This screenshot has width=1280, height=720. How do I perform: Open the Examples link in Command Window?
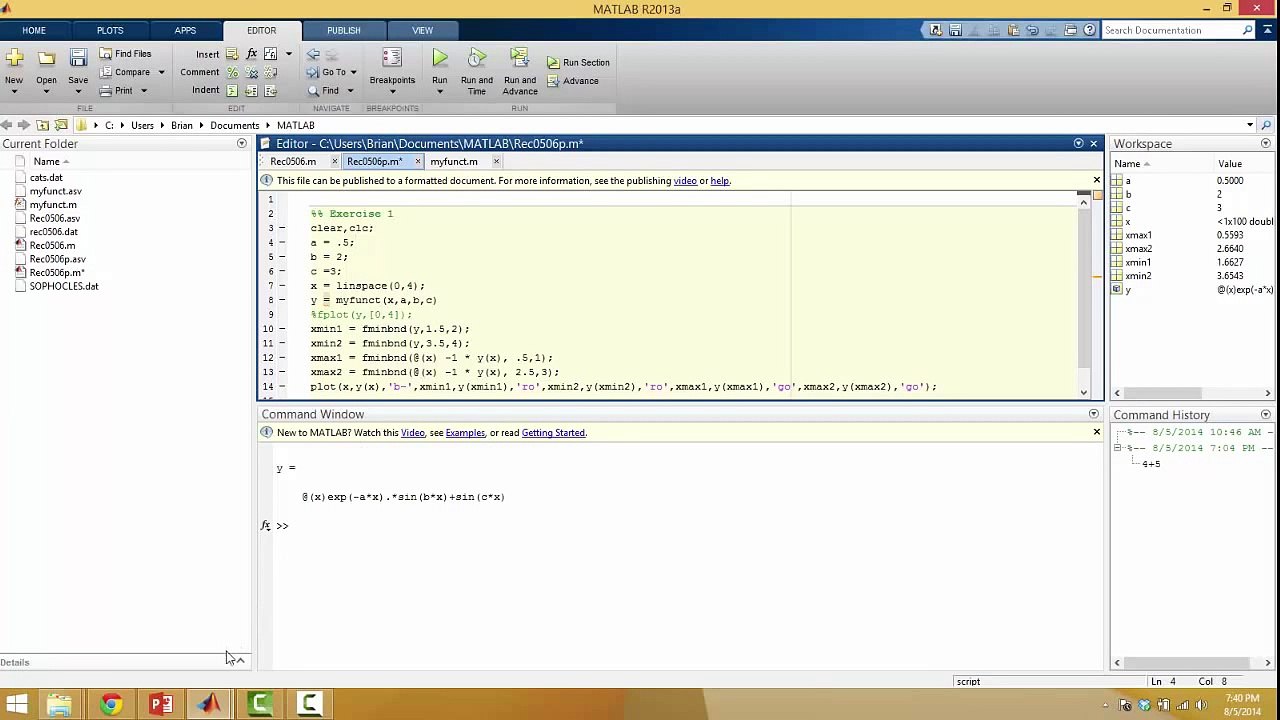pos(465,433)
